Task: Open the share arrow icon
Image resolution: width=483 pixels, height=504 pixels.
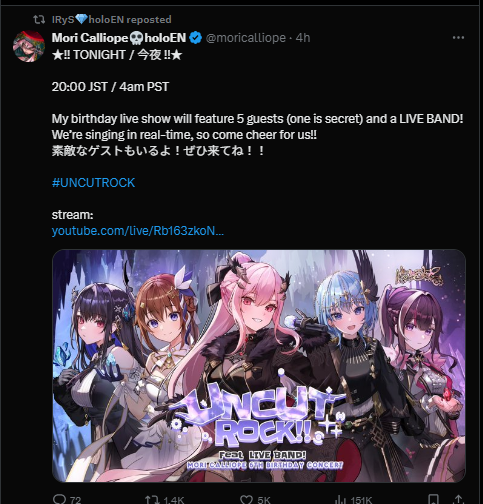Action: [459, 499]
